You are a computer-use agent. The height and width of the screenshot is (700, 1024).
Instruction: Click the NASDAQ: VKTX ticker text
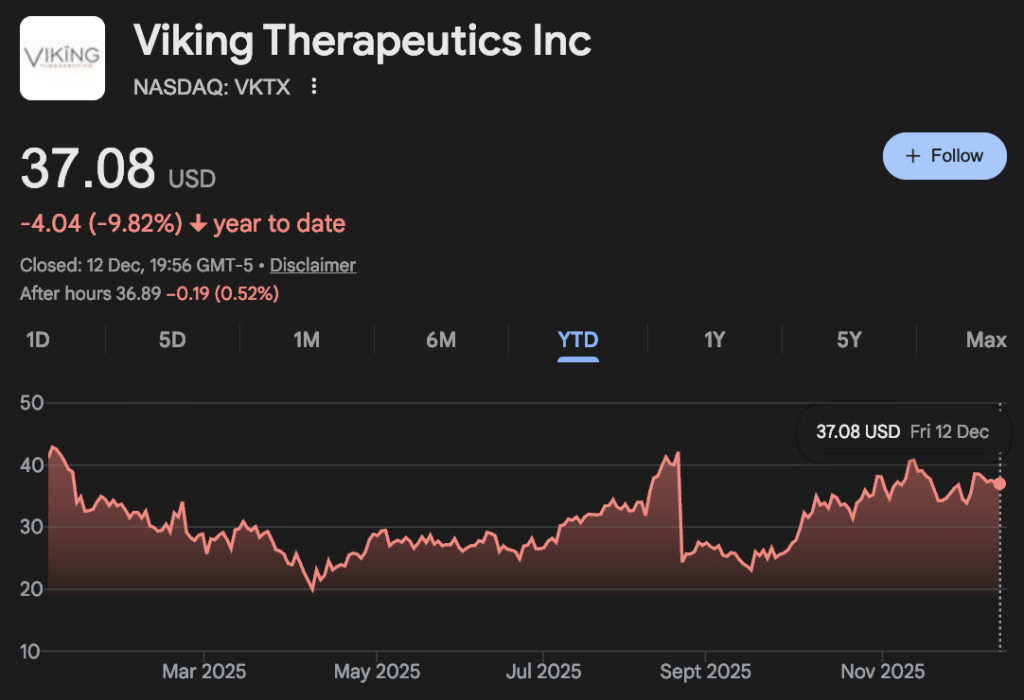point(212,87)
